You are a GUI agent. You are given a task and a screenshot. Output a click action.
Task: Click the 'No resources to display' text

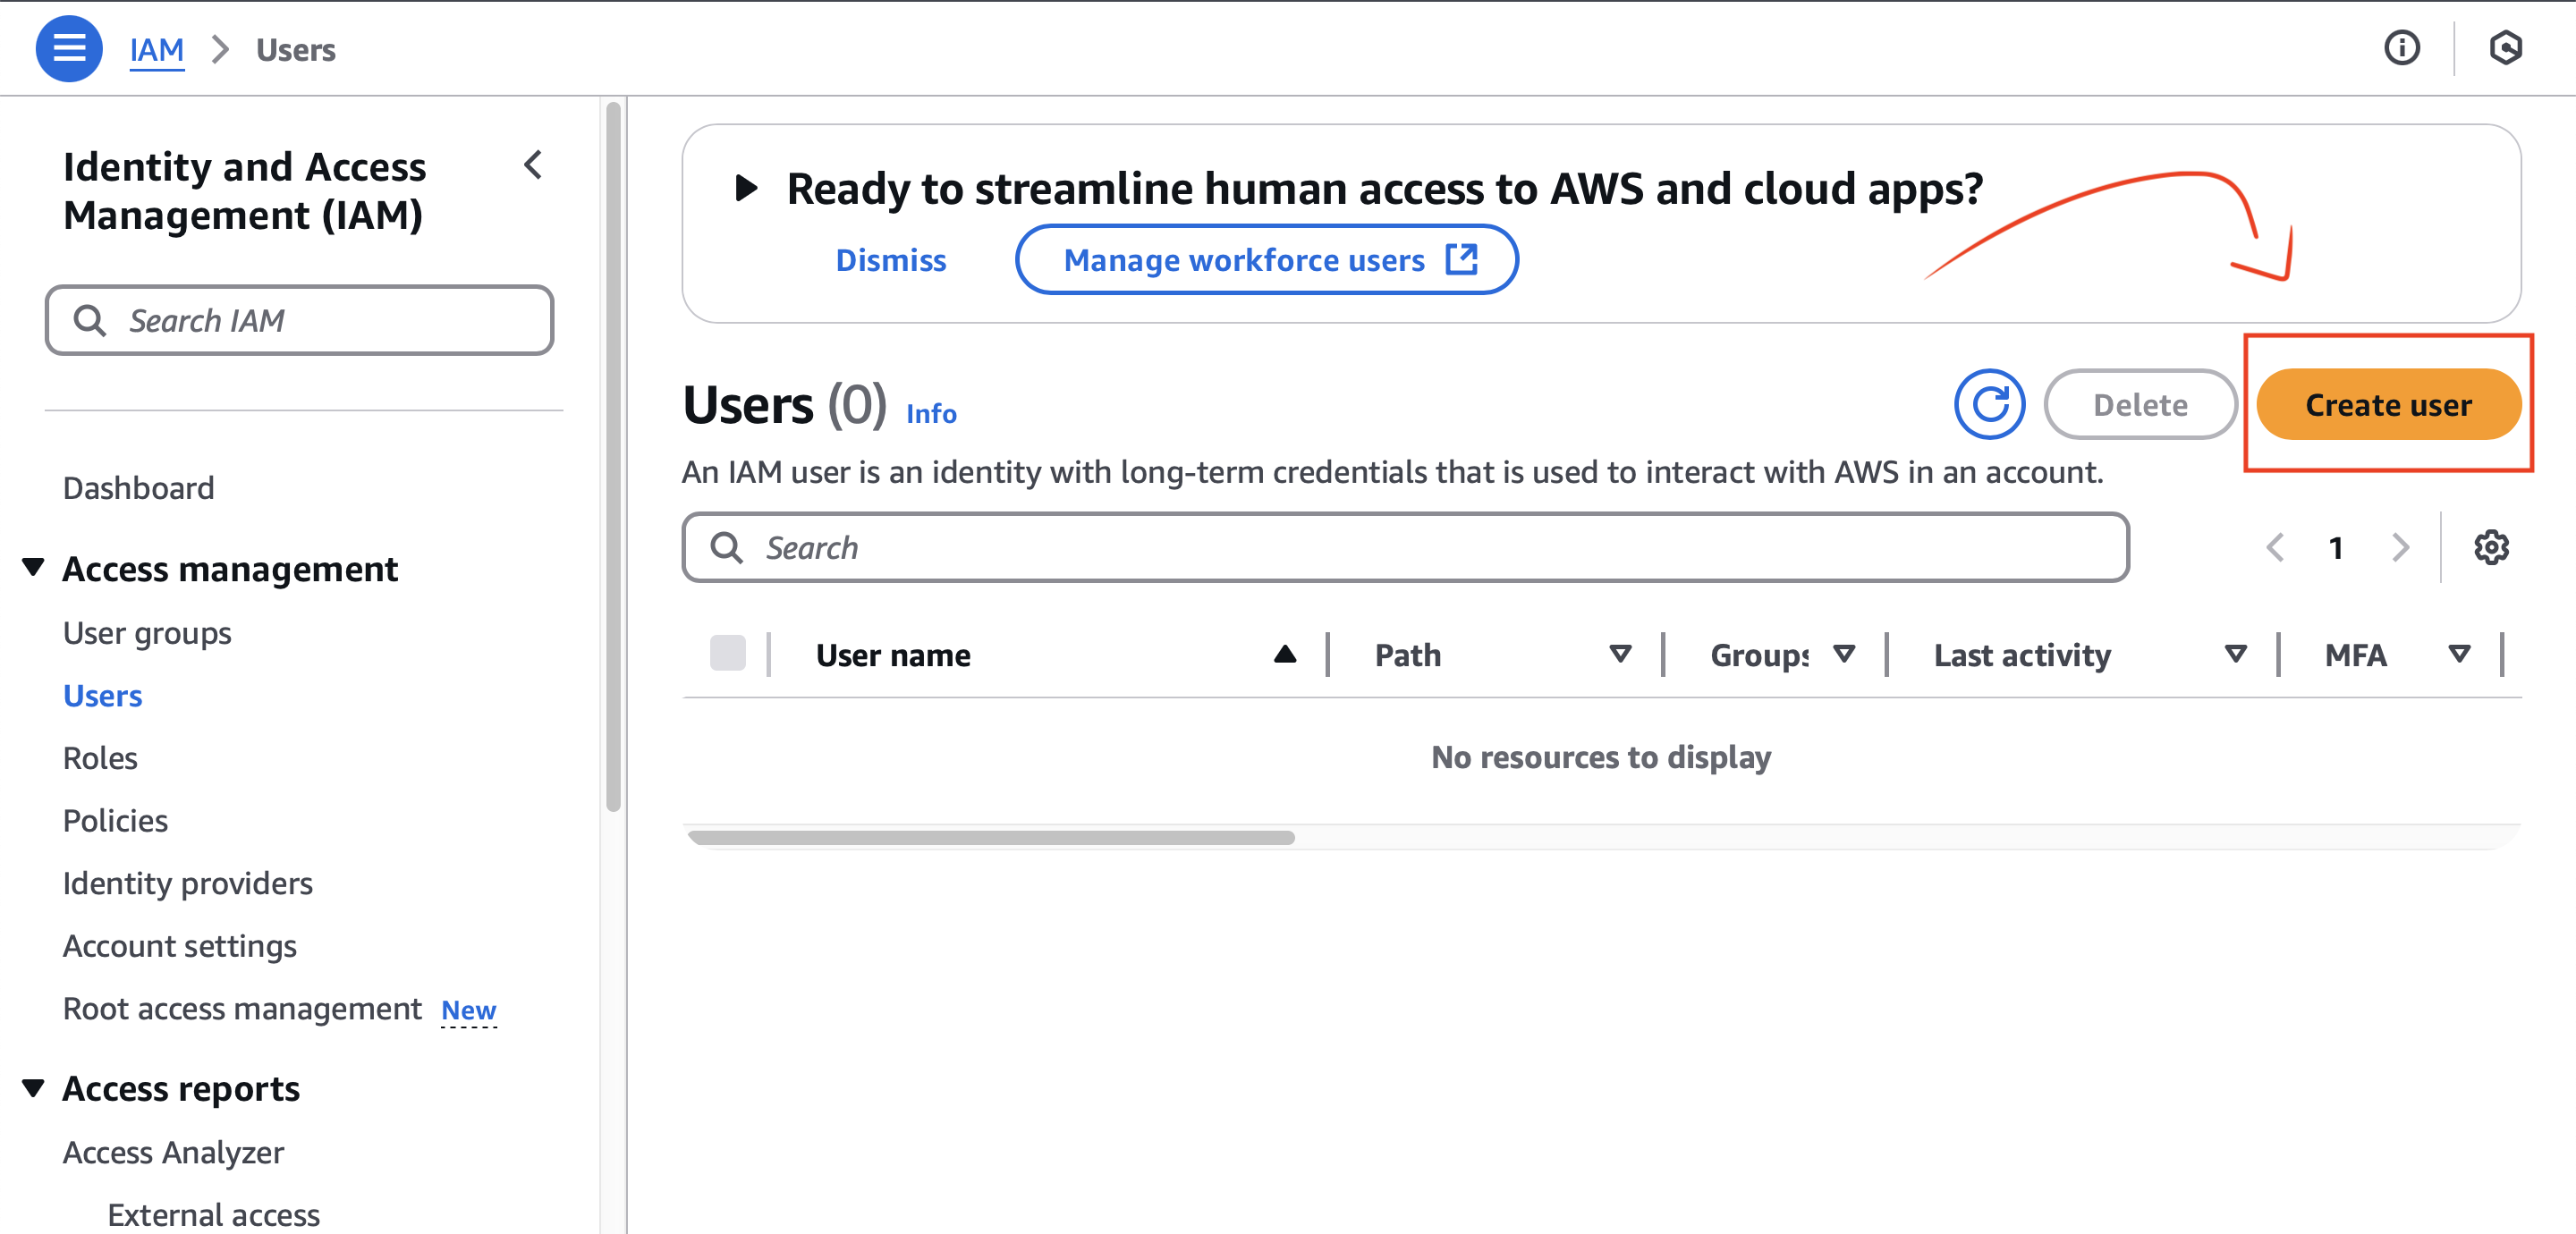pyautogui.click(x=1601, y=758)
